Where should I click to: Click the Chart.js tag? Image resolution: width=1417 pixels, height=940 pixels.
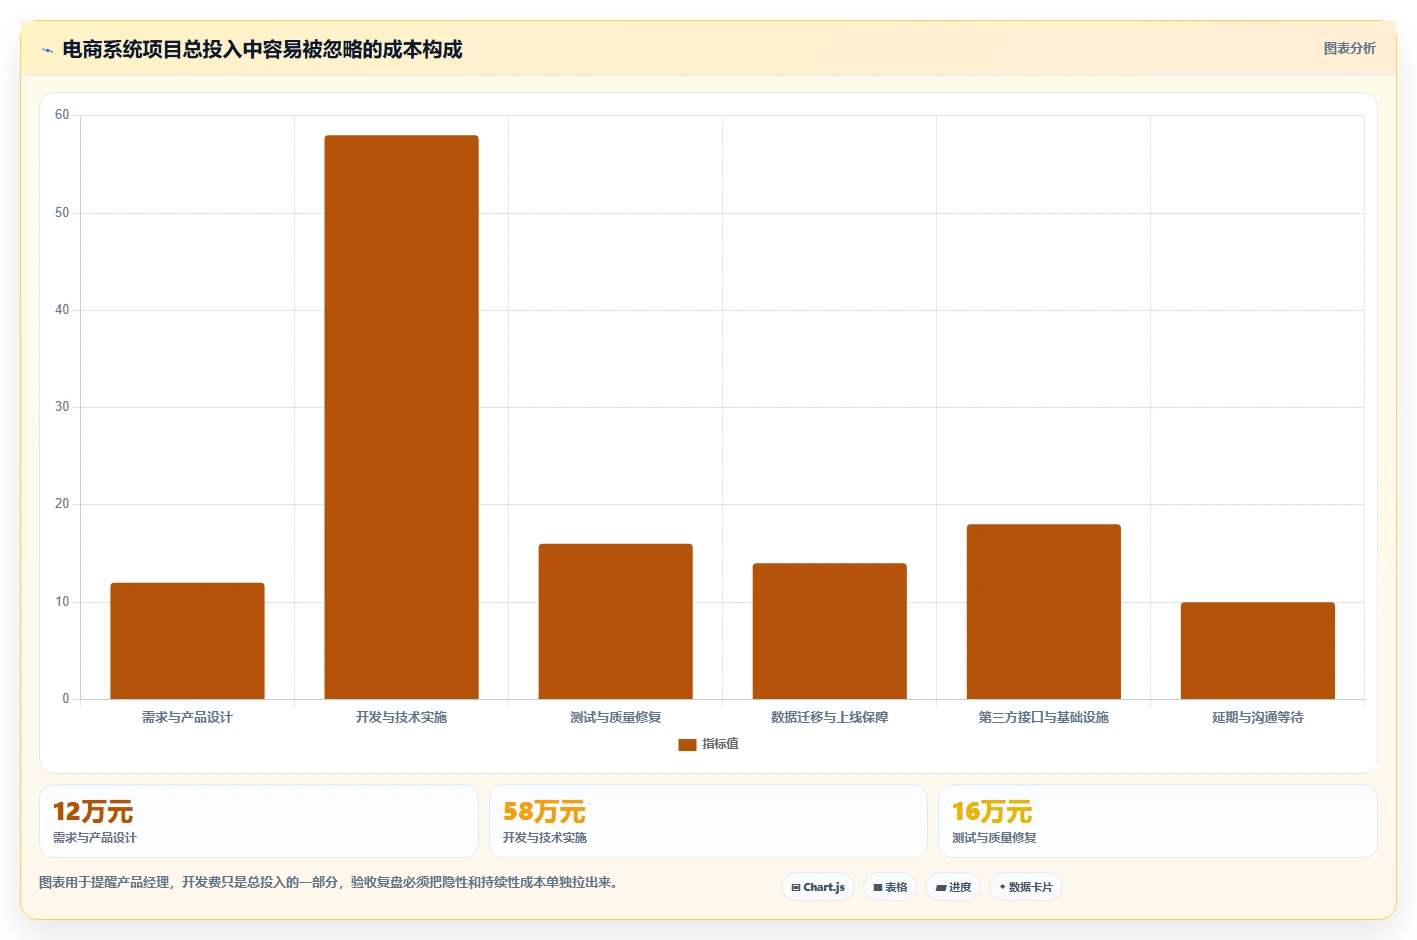tap(817, 887)
